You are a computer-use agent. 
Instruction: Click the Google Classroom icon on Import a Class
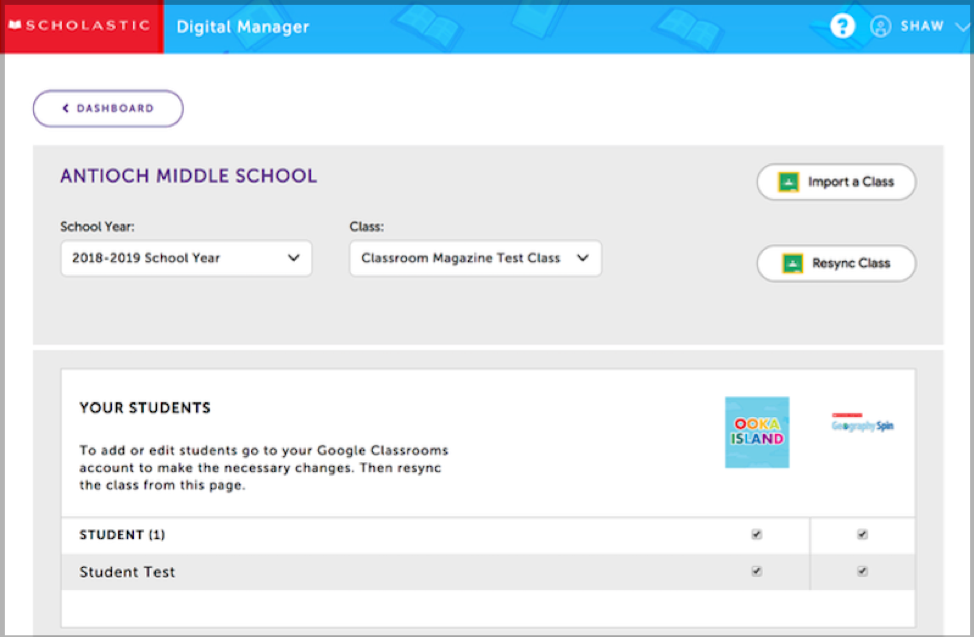coord(791,182)
